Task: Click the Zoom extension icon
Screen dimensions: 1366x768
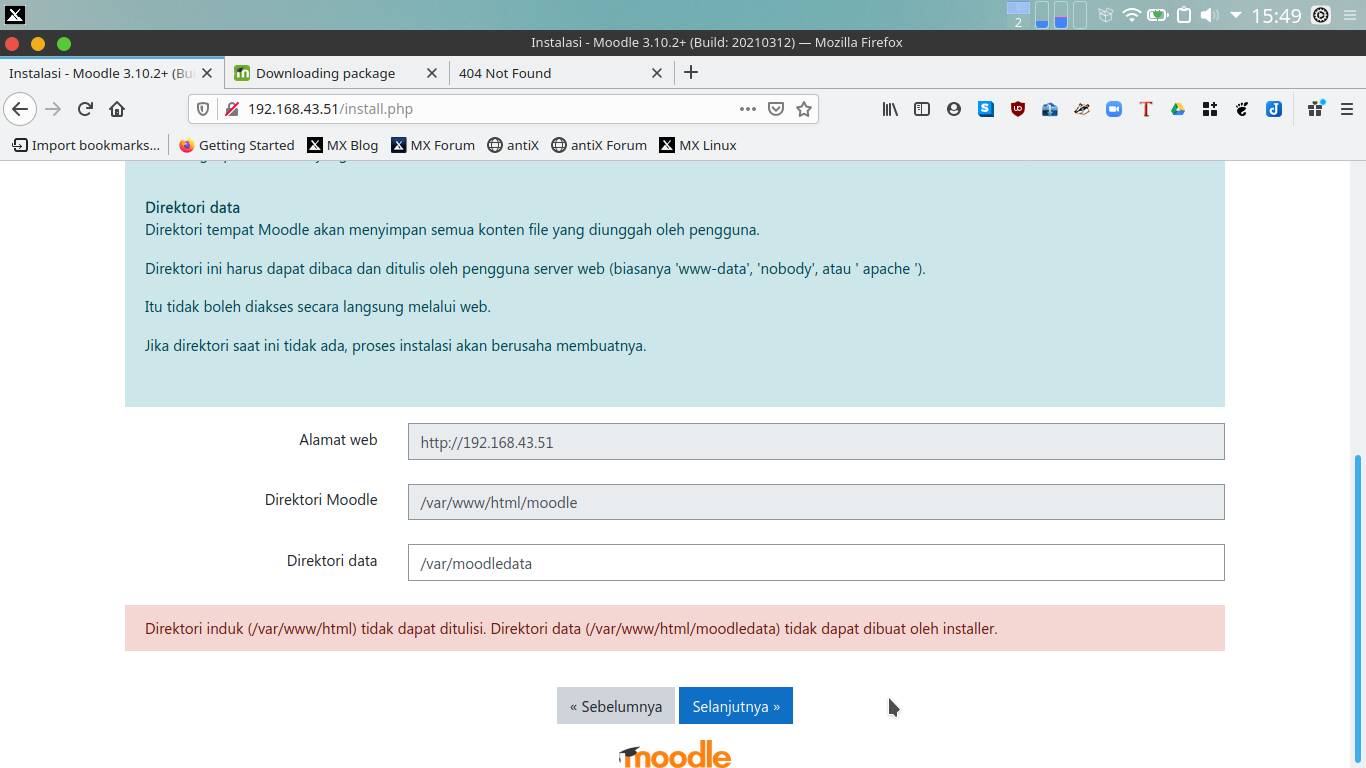Action: 1114,109
